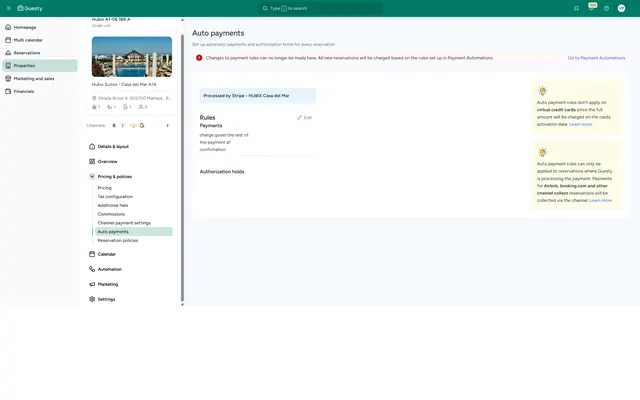Open Additional fees
The width and height of the screenshot is (640, 400).
click(113, 205)
